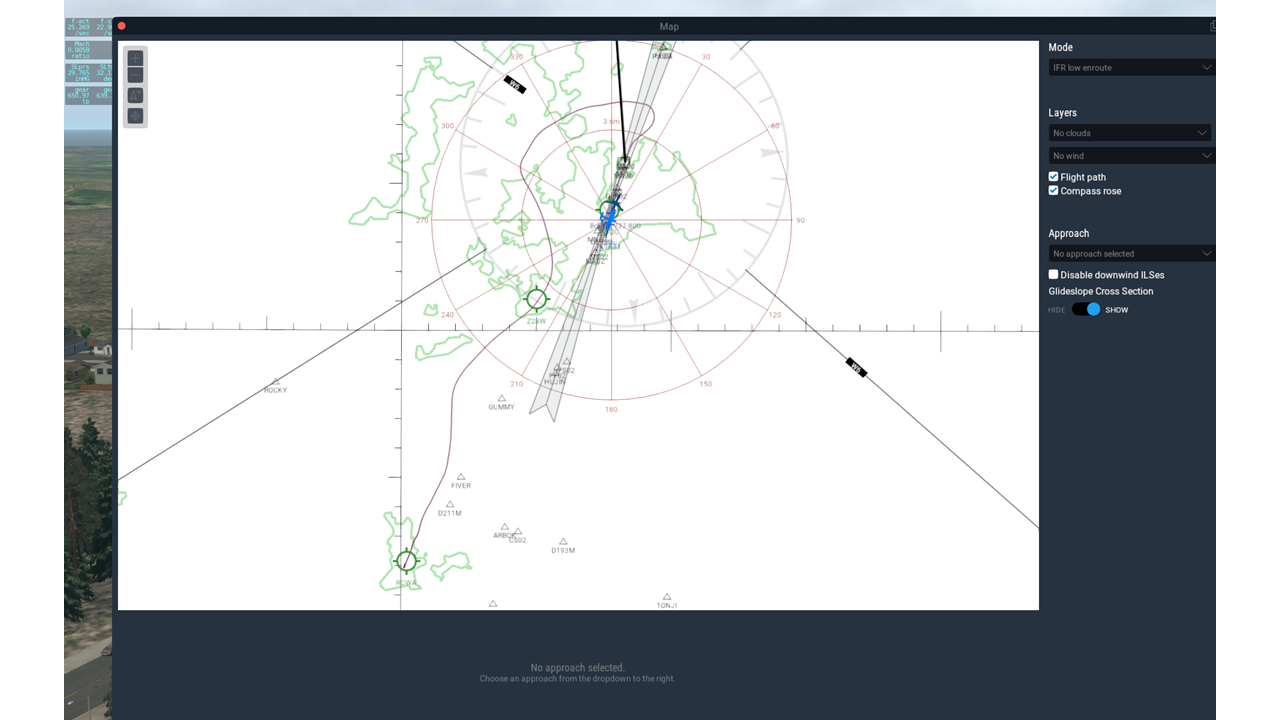Click the 60 compass rose heading label
The image size is (1280, 720).
click(775, 126)
